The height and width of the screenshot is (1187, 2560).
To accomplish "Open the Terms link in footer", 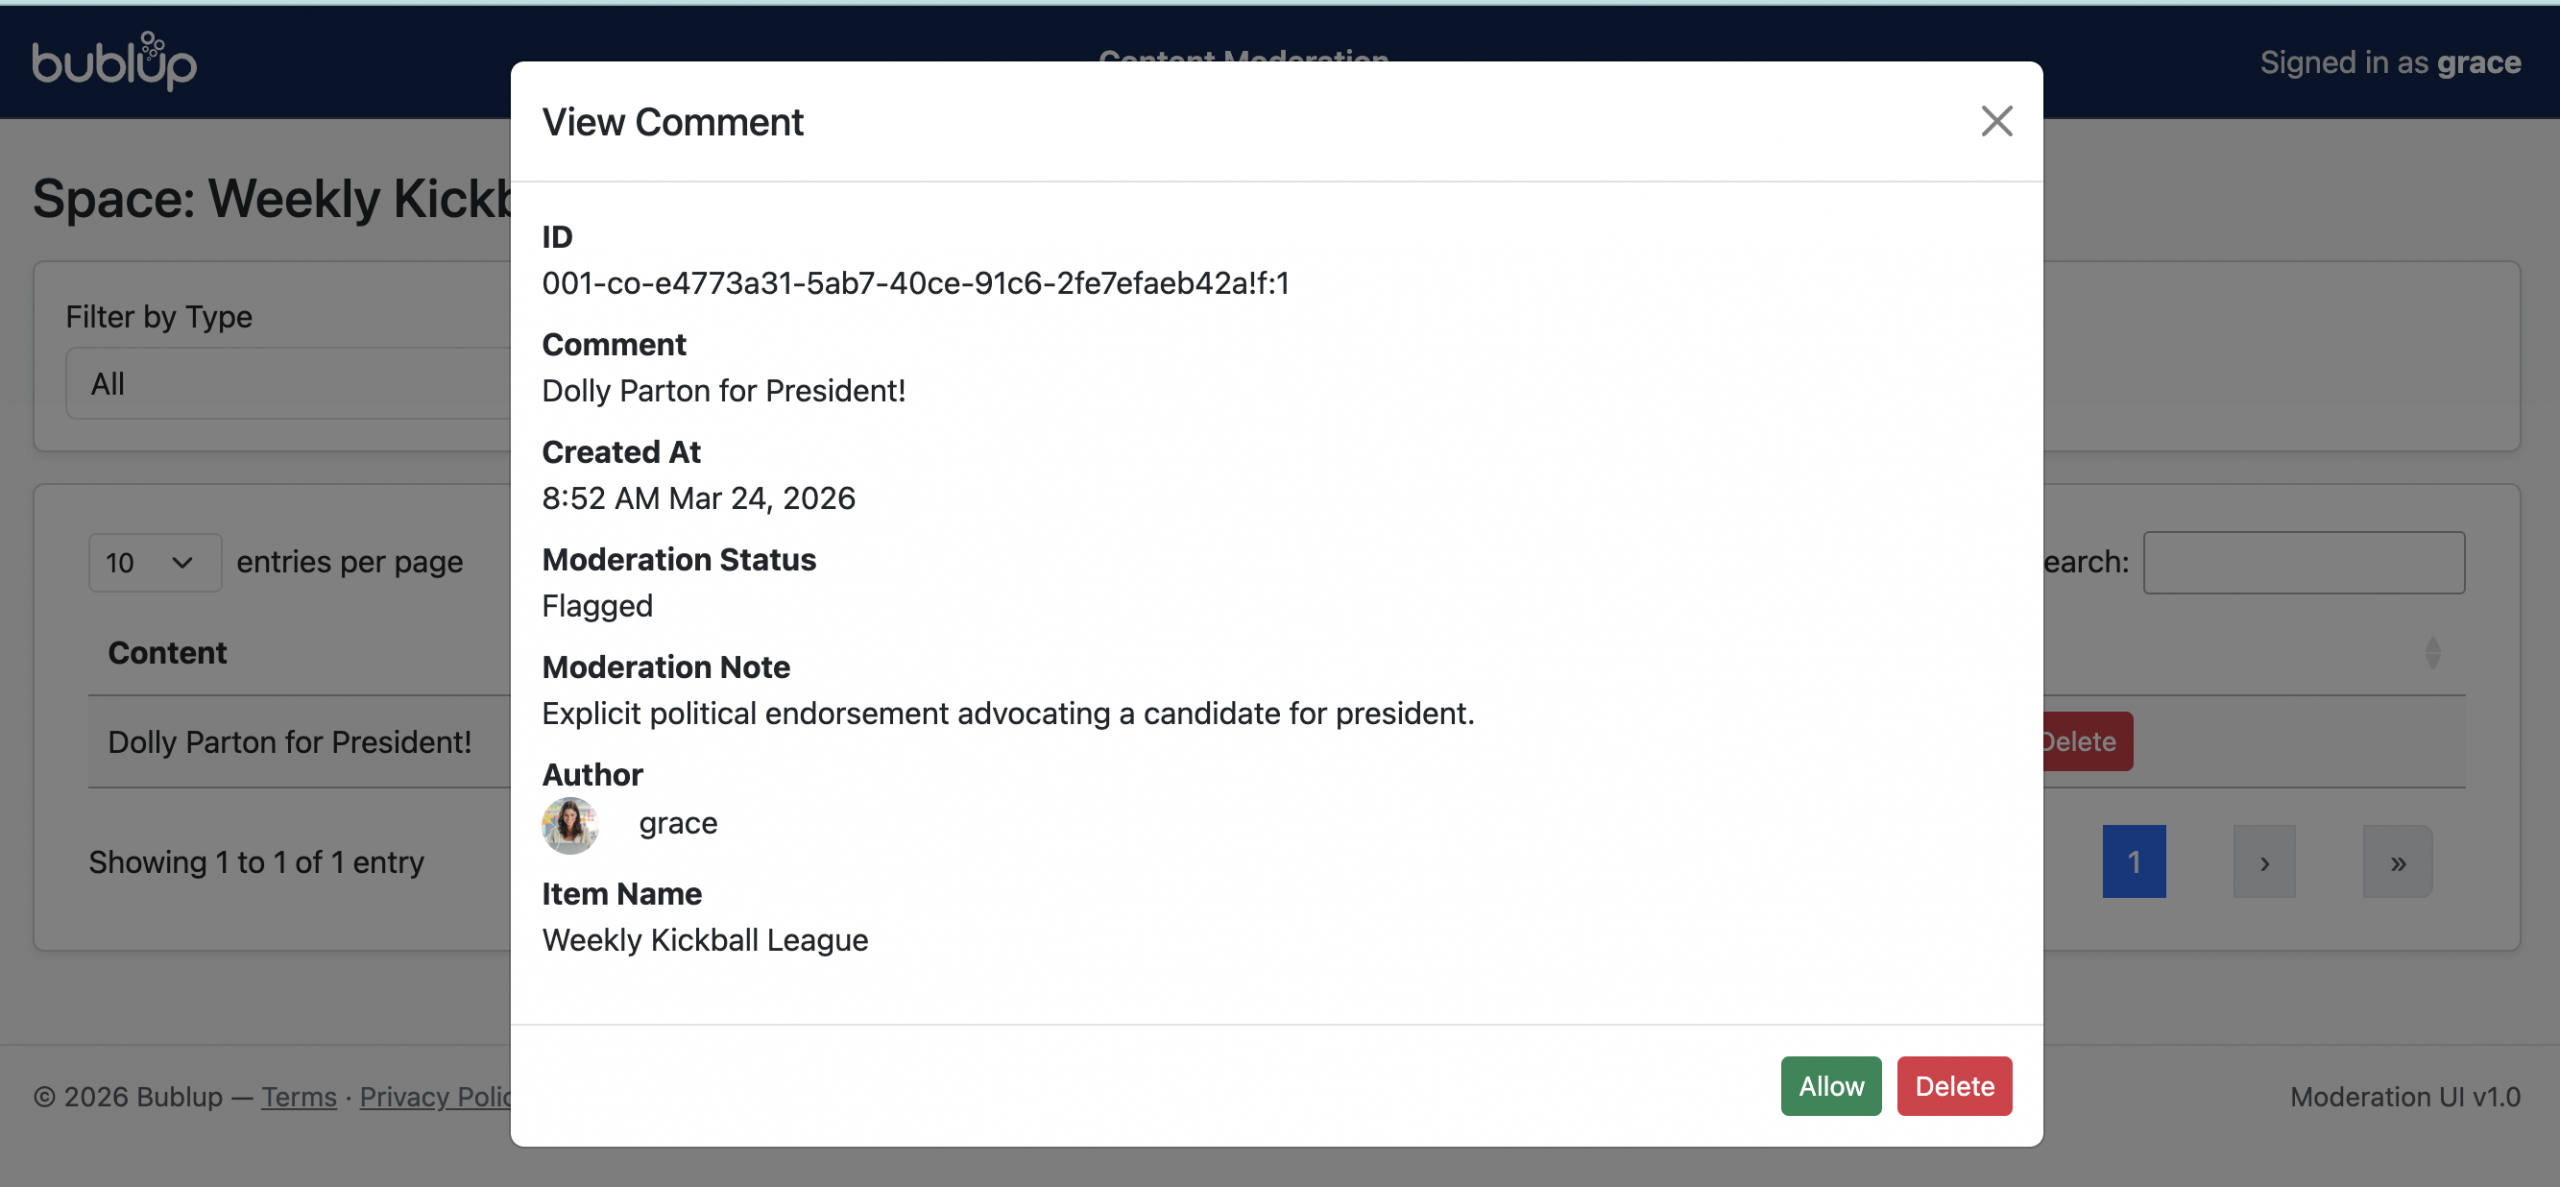I will point(299,1097).
